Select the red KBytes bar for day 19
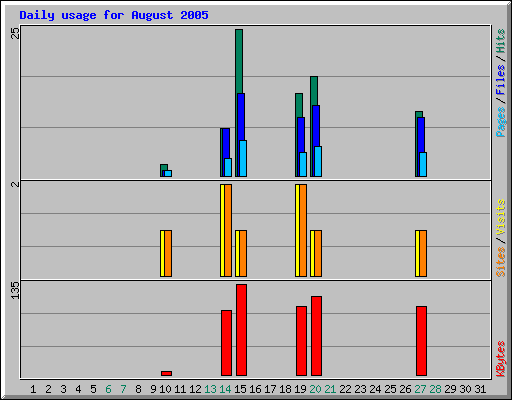512x400 pixels. coord(301,341)
